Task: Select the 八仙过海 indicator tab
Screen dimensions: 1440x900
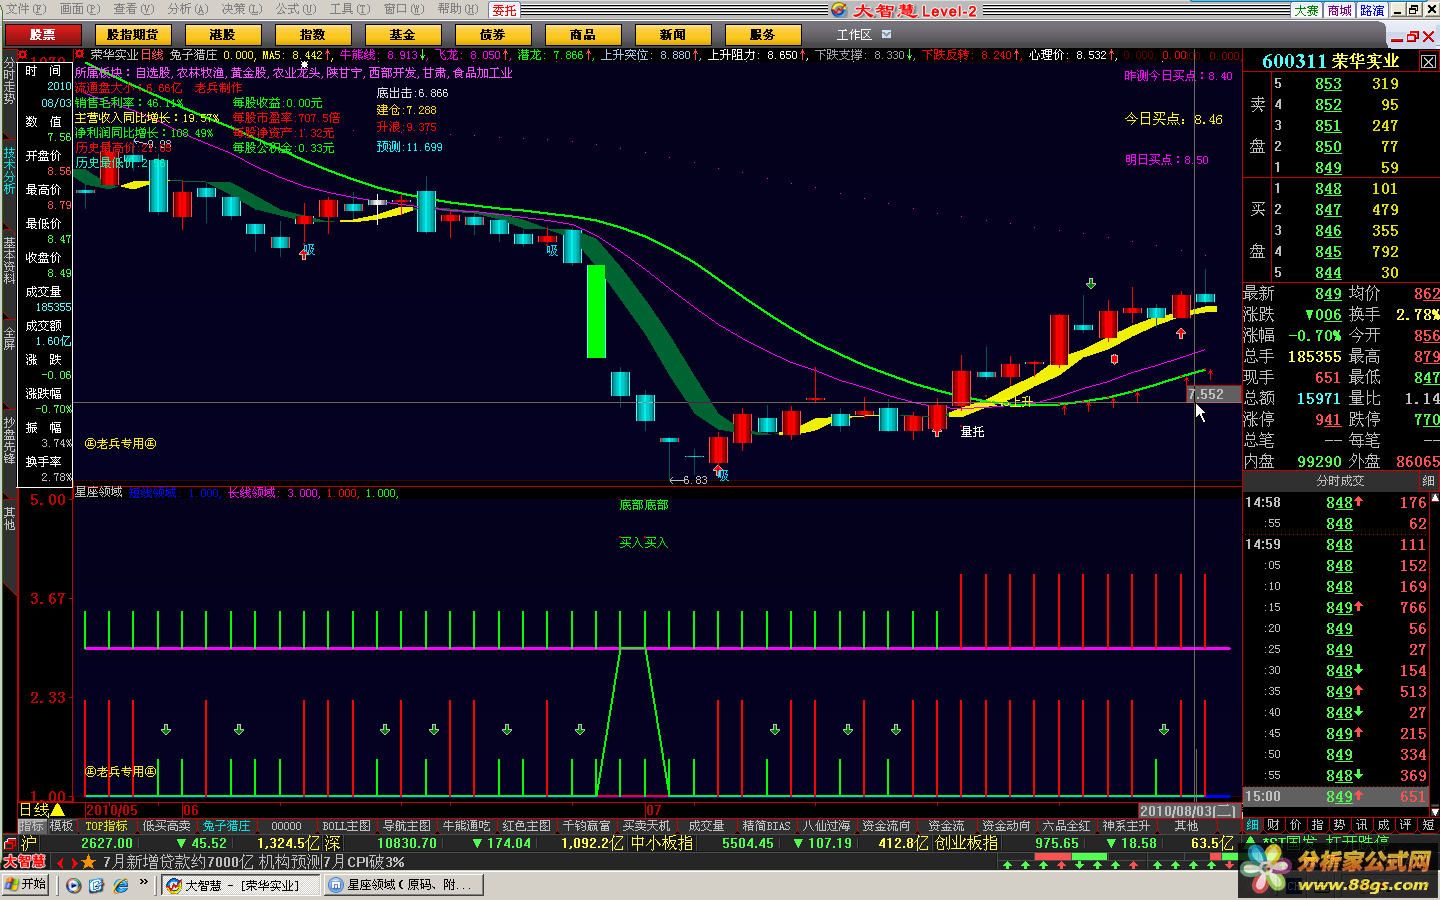Action: (826, 826)
